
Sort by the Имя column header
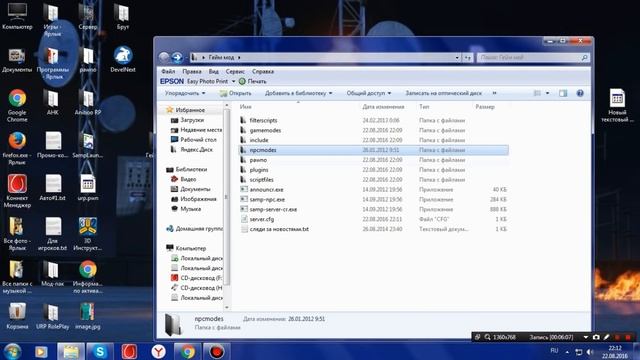246,107
